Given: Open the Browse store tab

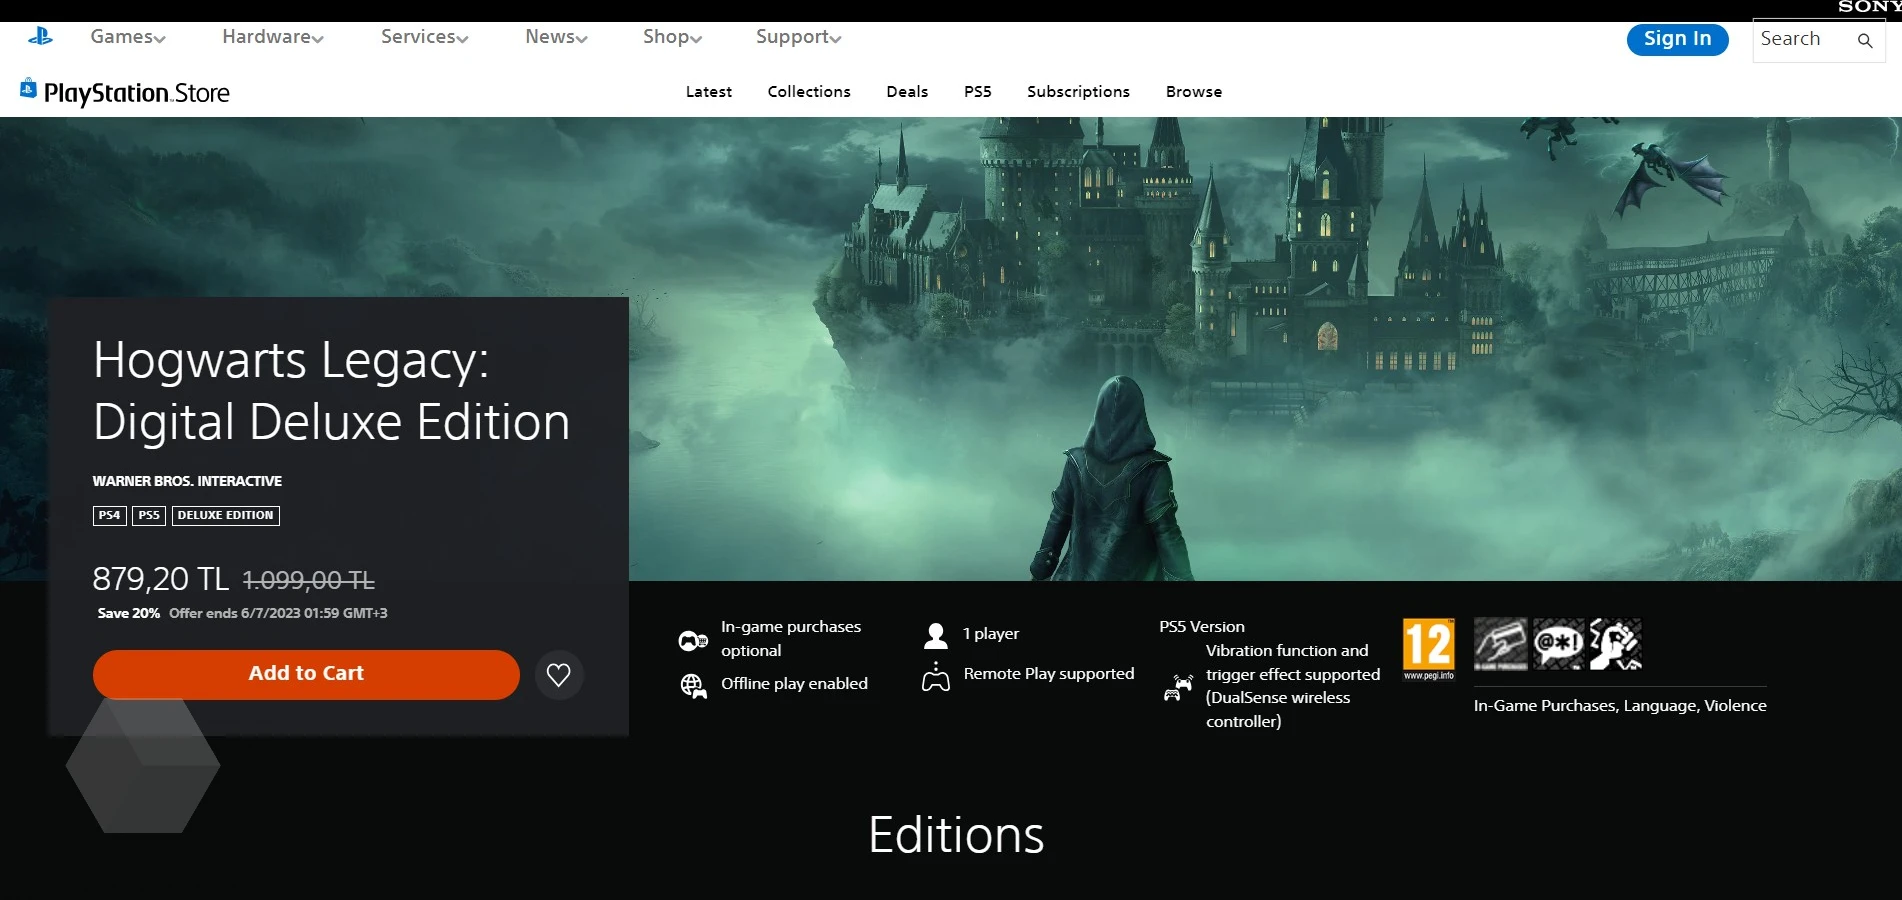Looking at the screenshot, I should pyautogui.click(x=1194, y=92).
